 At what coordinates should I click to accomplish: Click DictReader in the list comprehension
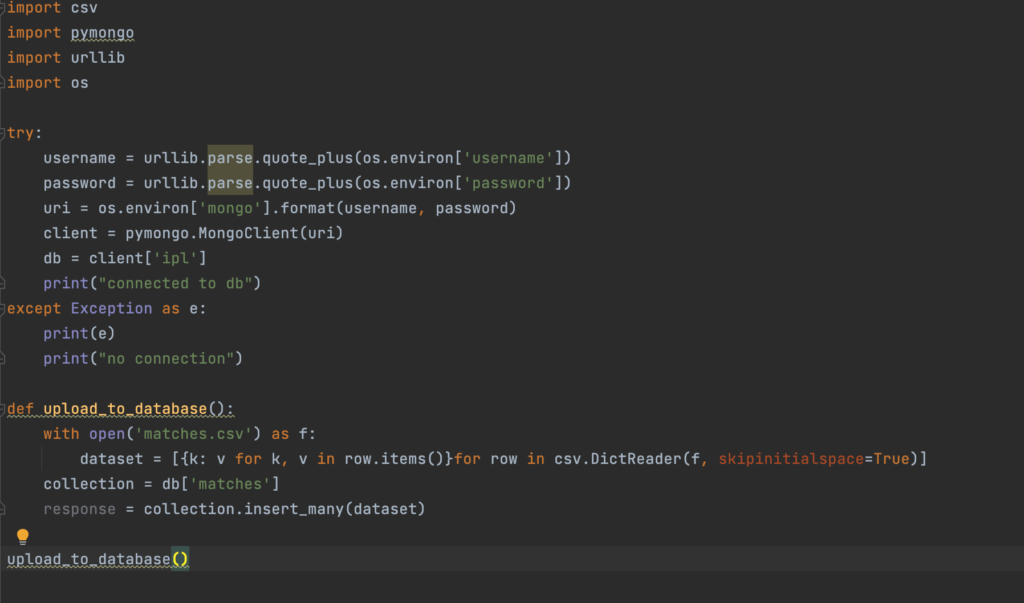click(x=642, y=459)
